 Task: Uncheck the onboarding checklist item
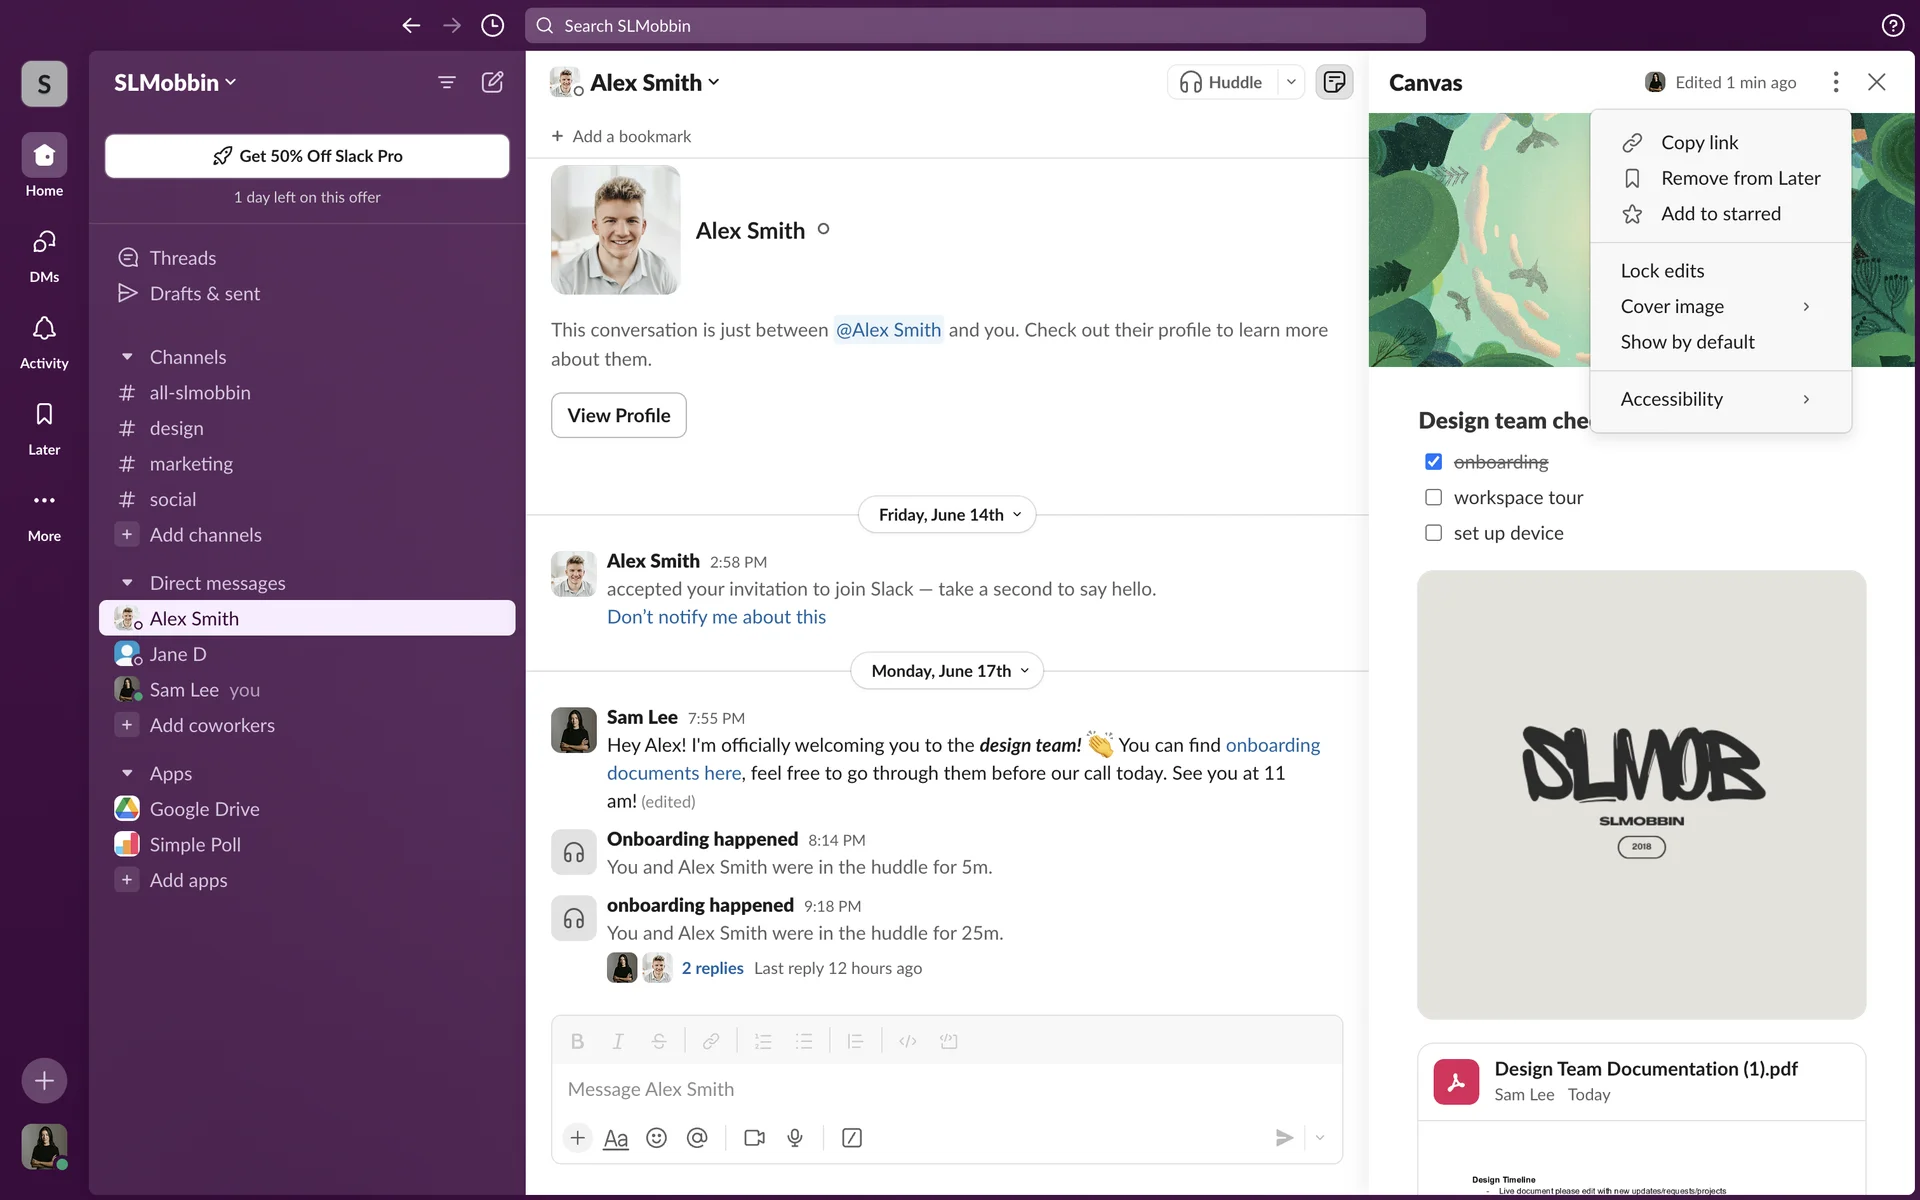click(1433, 462)
